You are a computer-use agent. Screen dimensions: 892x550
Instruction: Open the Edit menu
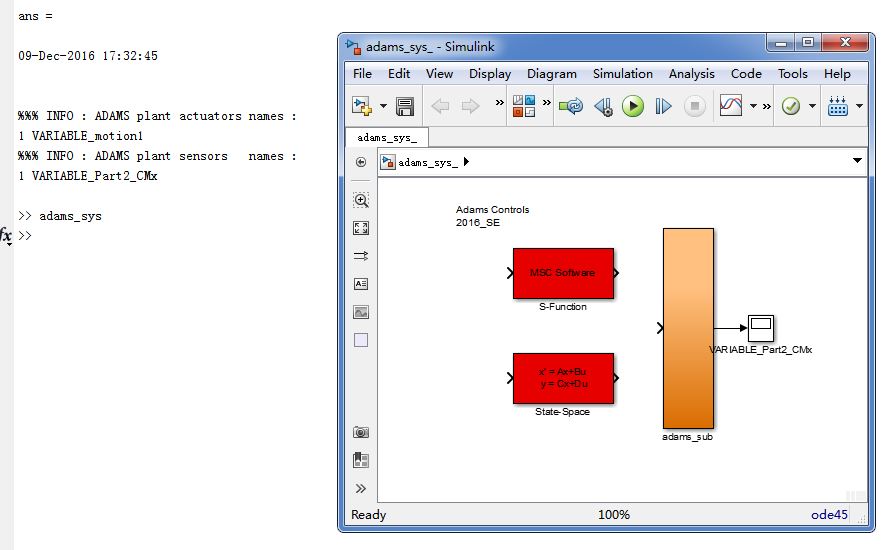click(399, 74)
